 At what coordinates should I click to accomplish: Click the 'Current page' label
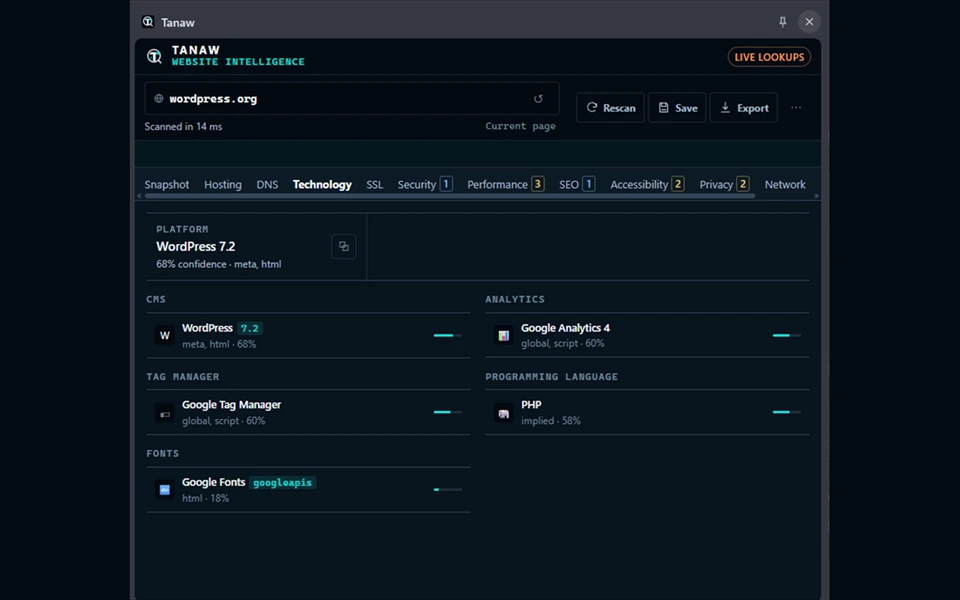[x=520, y=126]
